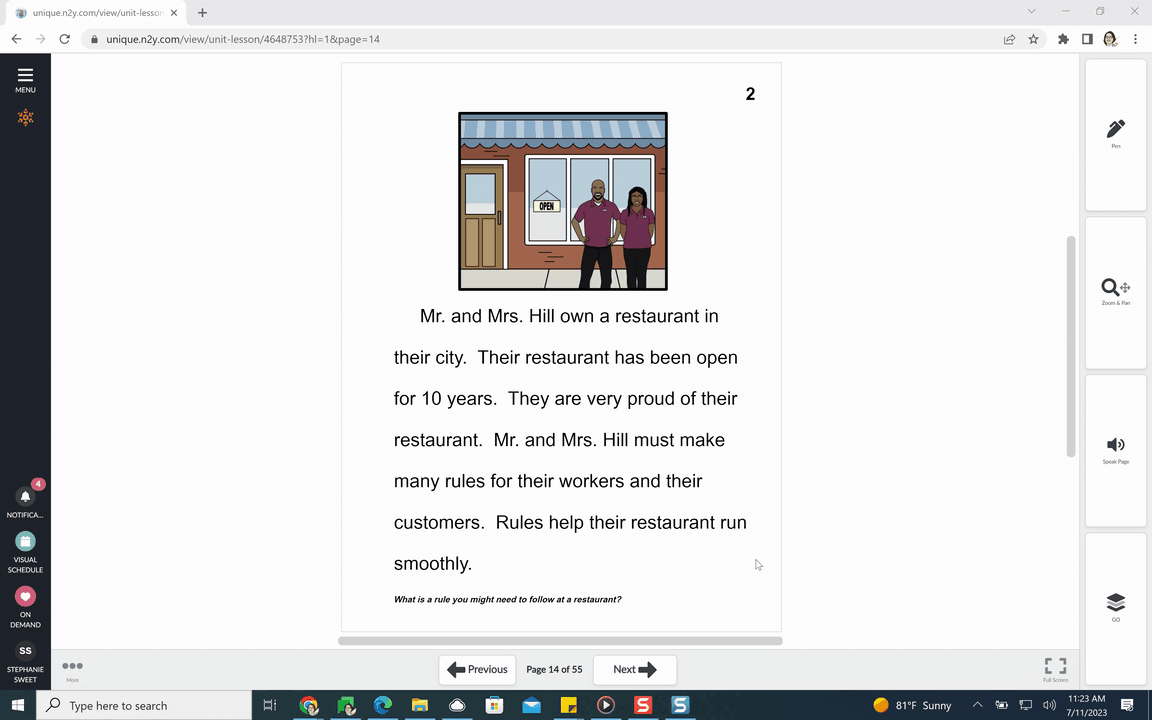Open the tab search dropdown arrow
The height and width of the screenshot is (720, 1152).
tap(1032, 11)
